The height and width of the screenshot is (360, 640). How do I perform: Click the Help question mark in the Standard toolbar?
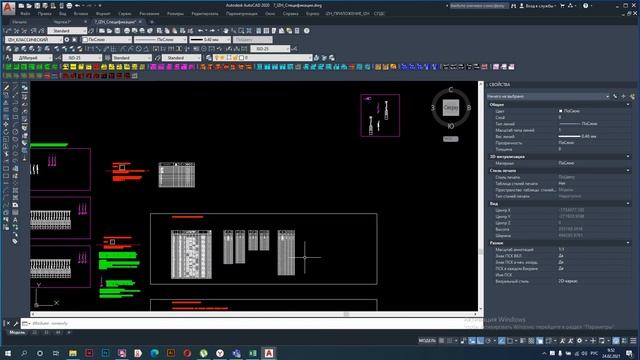pos(307,31)
